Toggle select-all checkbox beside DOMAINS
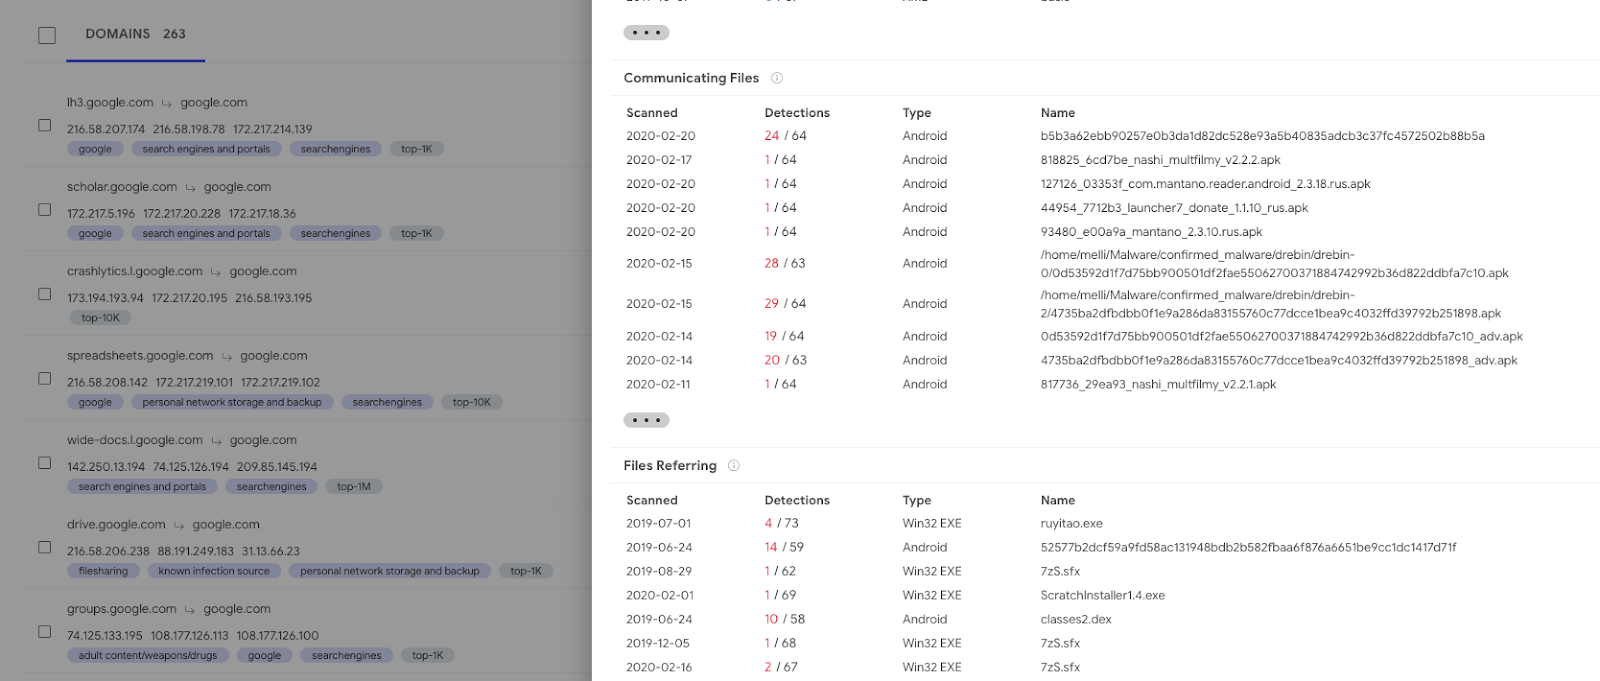The image size is (1600, 681). pyautogui.click(x=47, y=35)
